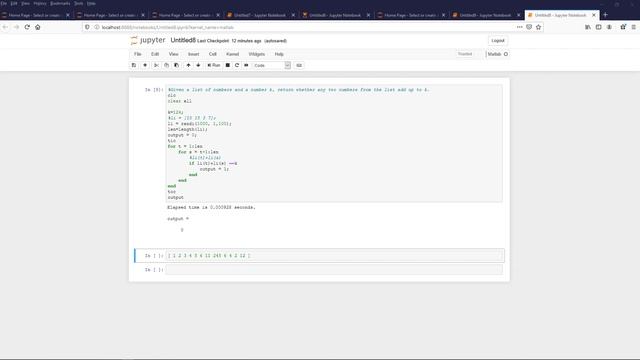The height and width of the screenshot is (360, 640).
Task: Close the Untitled7 Jupyter Notebook tab
Action: tap(293, 15)
